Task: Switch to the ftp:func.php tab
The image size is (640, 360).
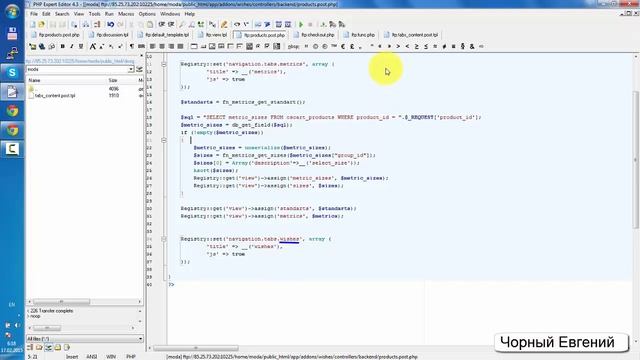Action: click(x=359, y=35)
